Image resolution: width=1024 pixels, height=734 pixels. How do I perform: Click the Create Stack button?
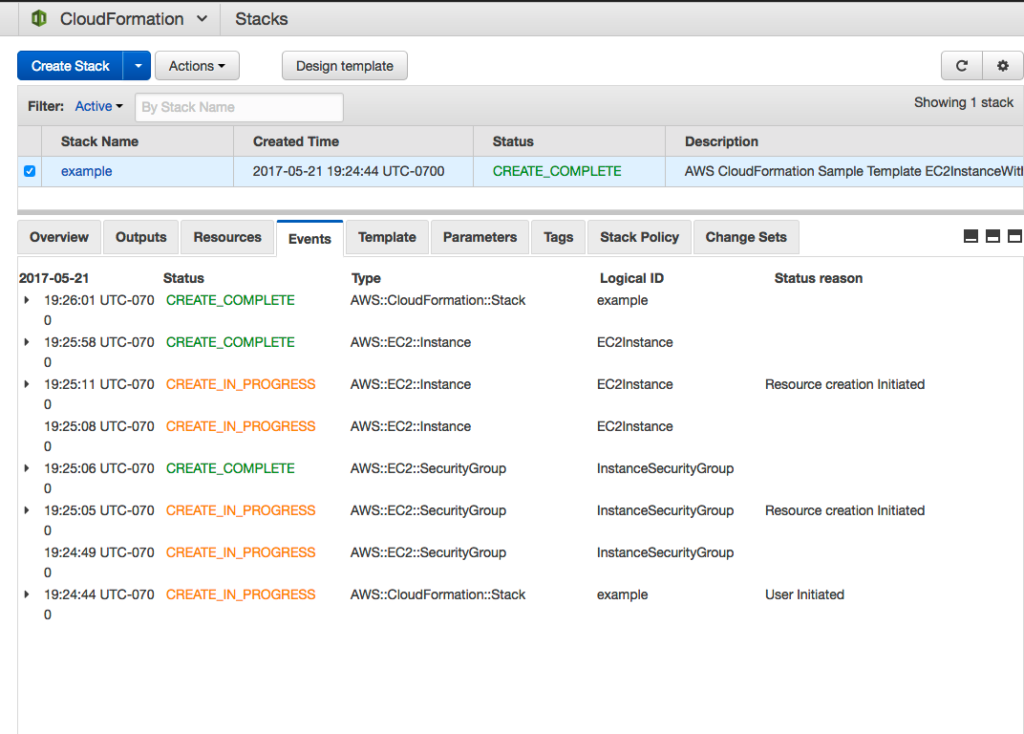tap(69, 65)
